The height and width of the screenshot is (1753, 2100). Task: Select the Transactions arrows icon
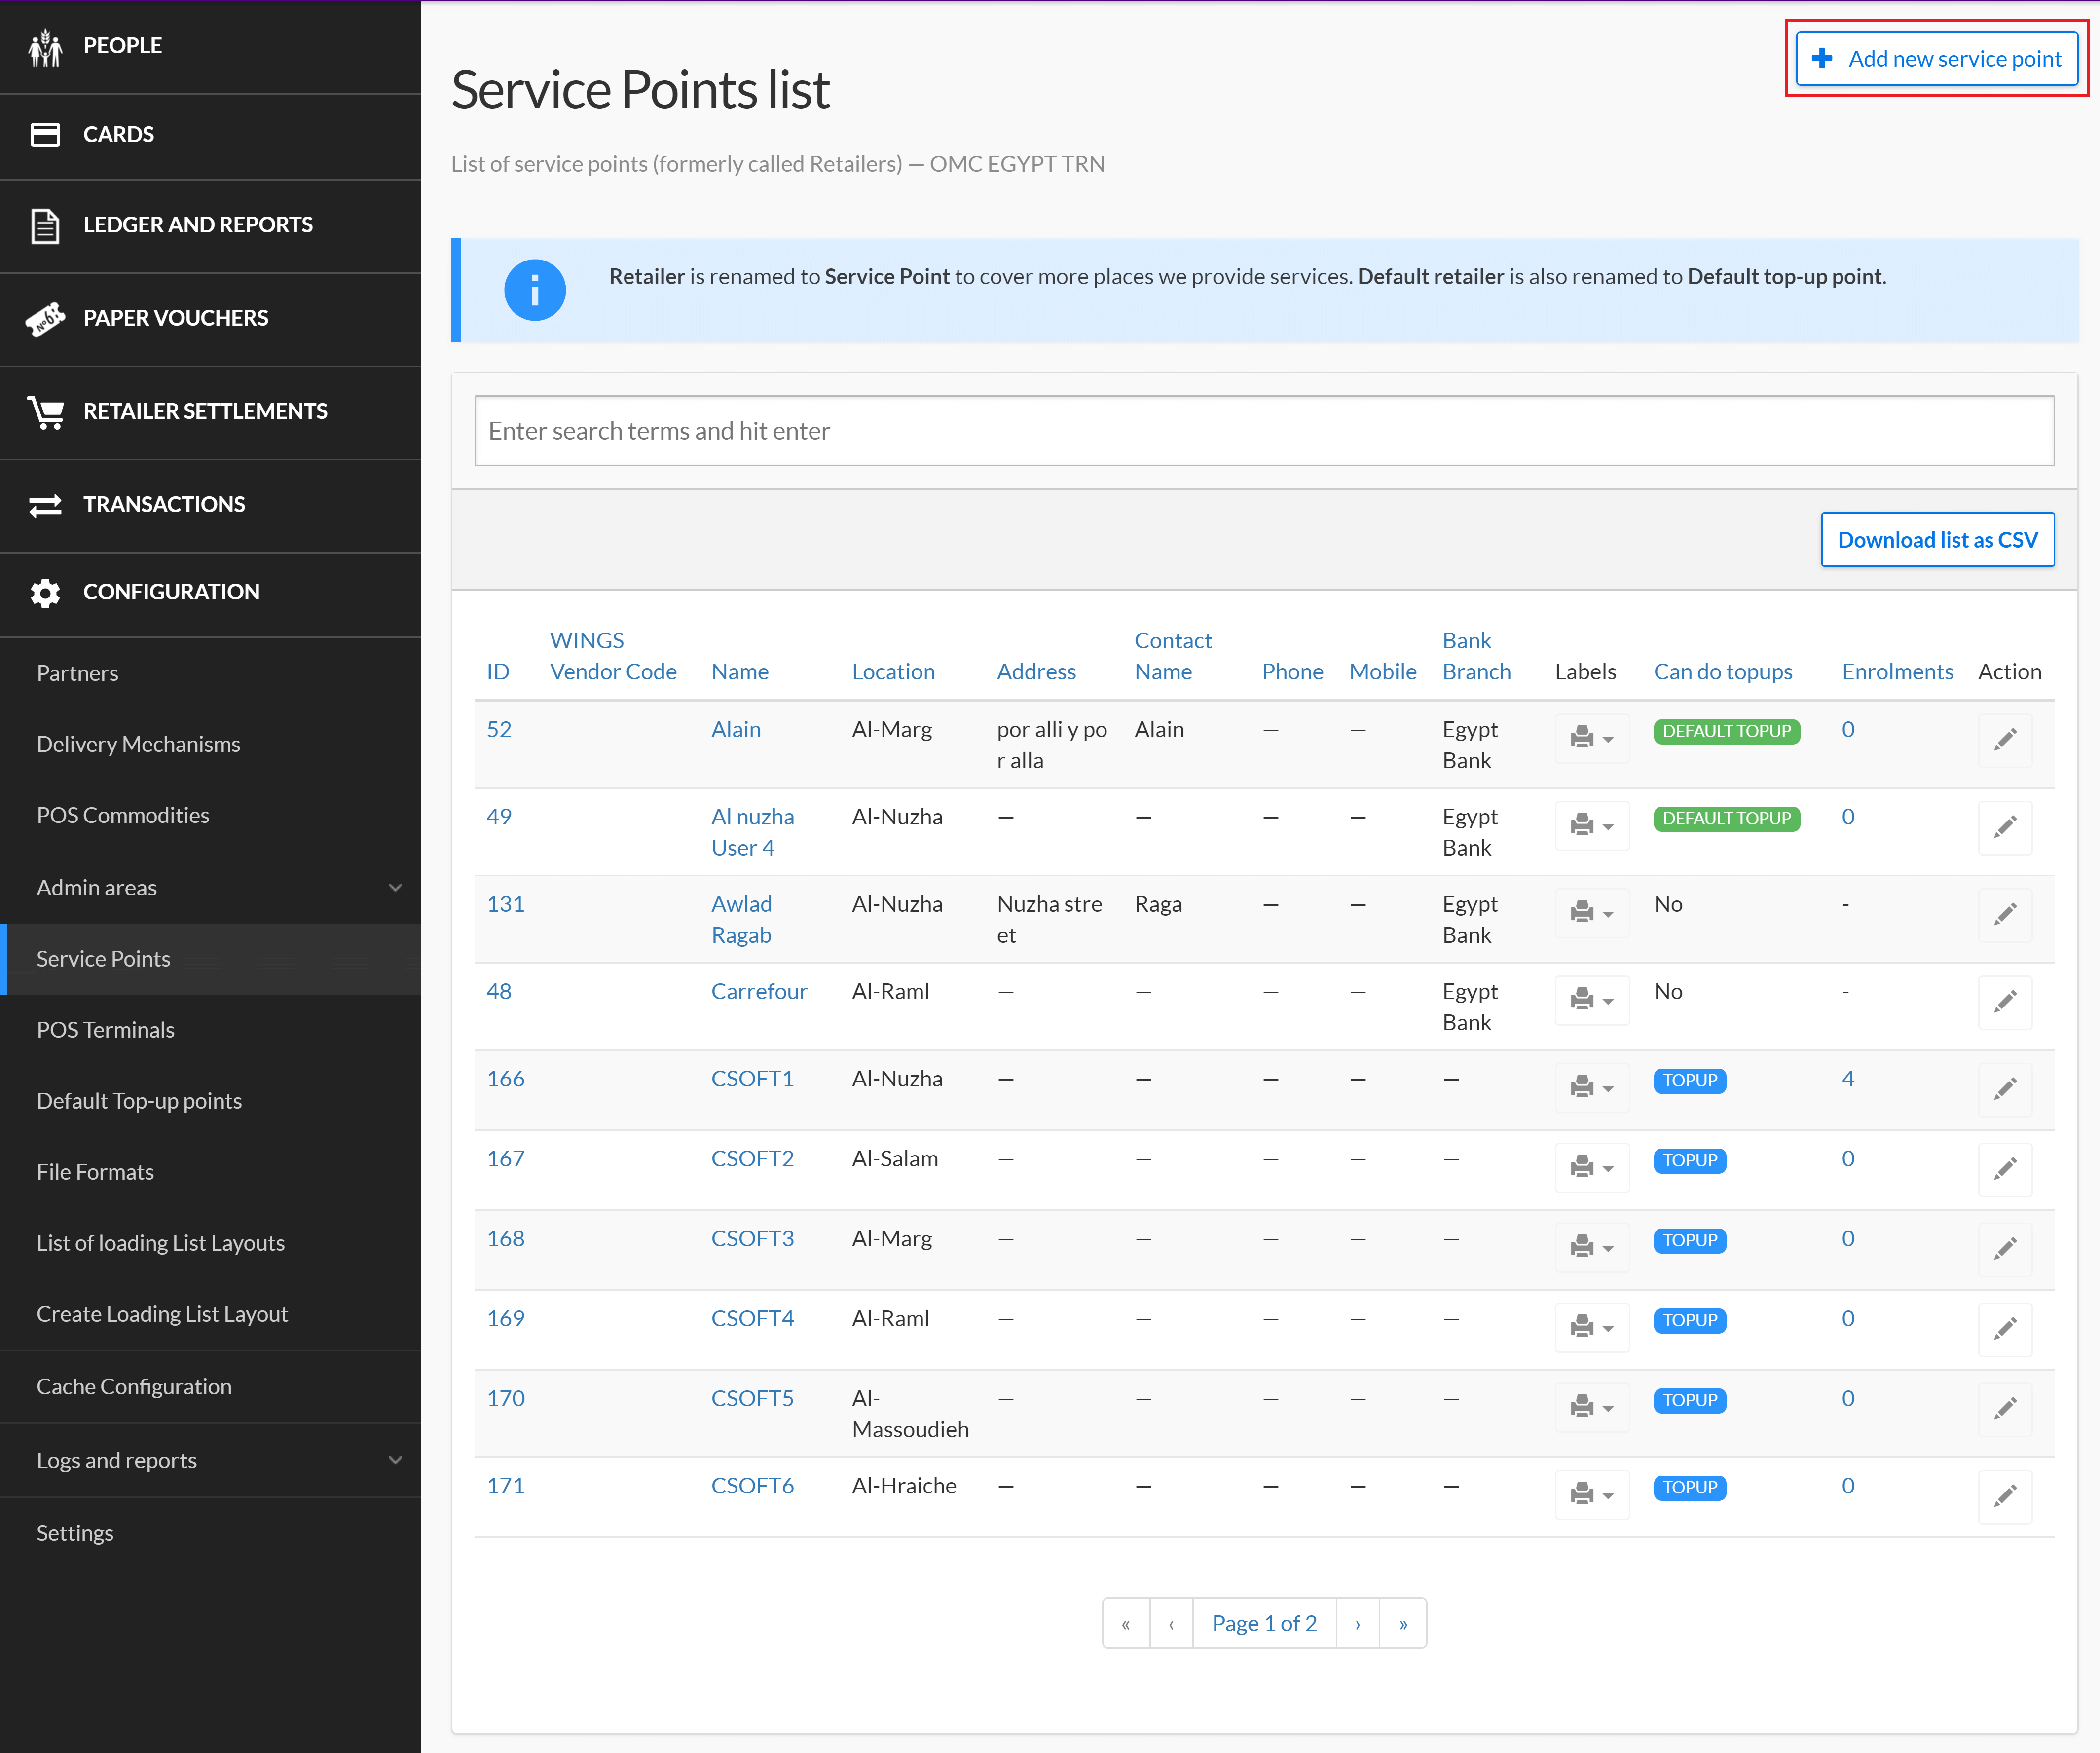point(45,505)
